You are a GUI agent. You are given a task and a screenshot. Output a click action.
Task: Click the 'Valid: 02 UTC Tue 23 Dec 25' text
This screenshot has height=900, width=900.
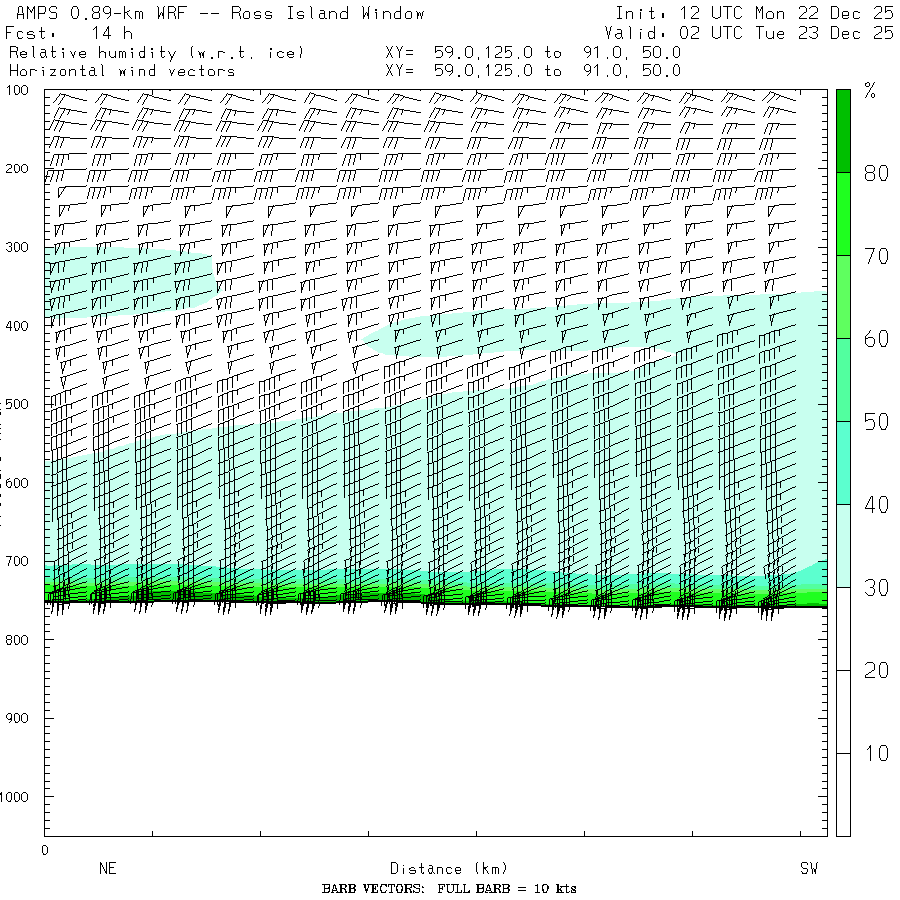pos(749,33)
